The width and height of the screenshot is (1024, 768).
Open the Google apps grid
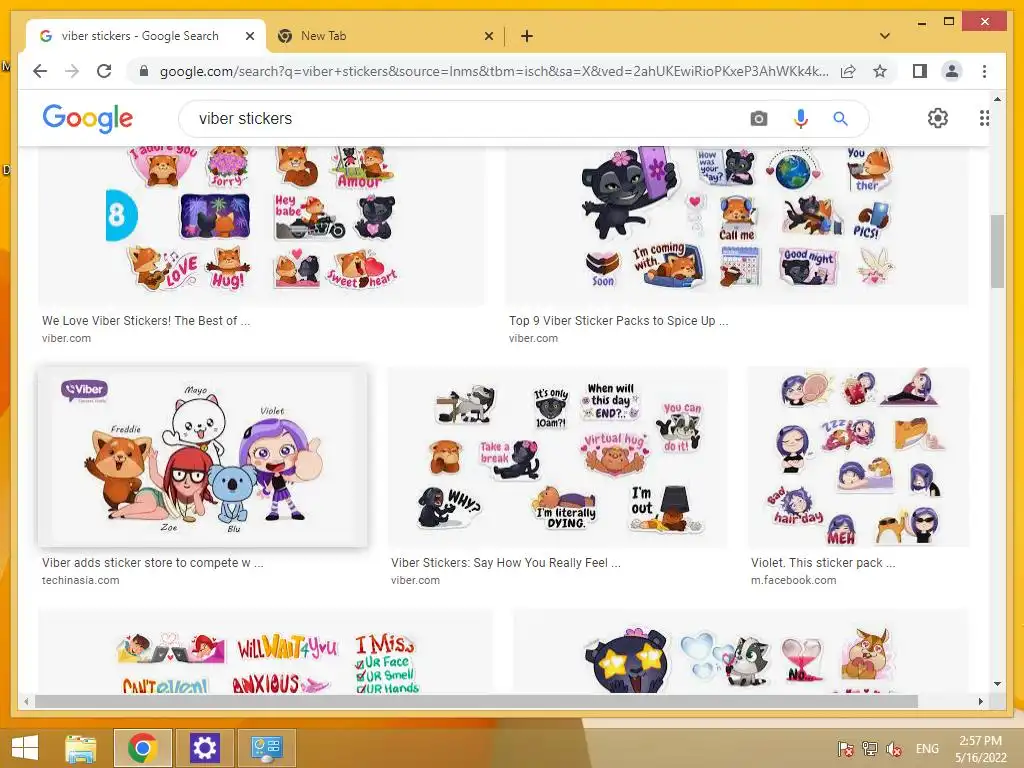click(984, 118)
